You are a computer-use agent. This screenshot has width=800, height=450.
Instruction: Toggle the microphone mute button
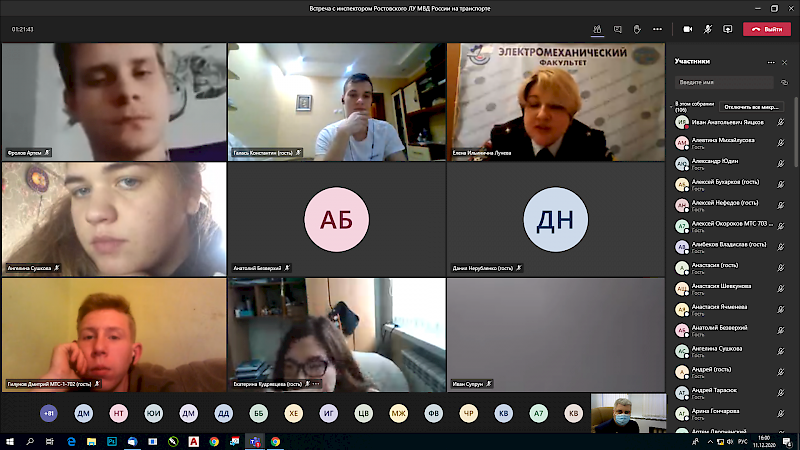708,29
